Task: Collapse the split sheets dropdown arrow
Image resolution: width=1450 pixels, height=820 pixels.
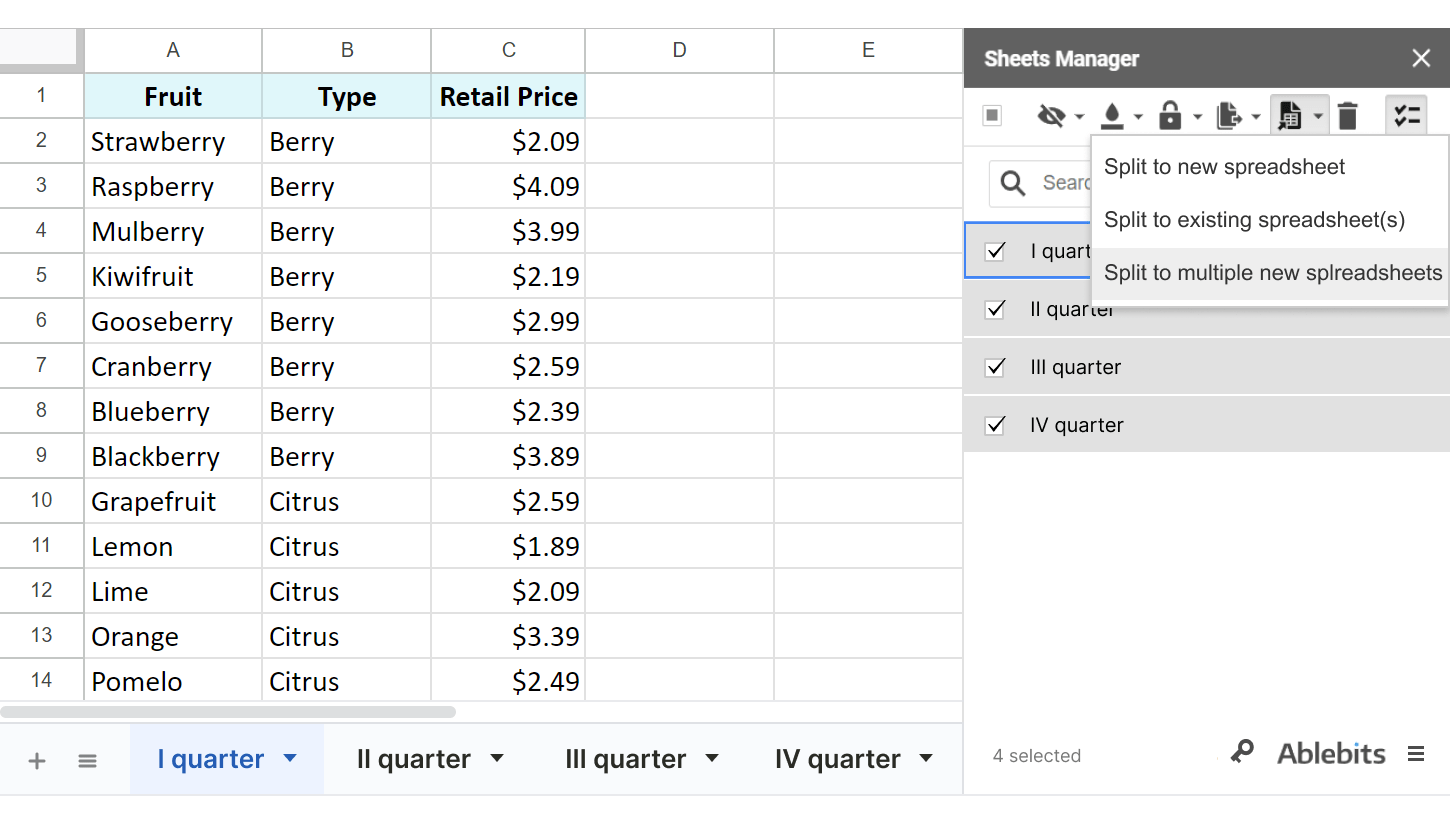Action: (x=1318, y=117)
